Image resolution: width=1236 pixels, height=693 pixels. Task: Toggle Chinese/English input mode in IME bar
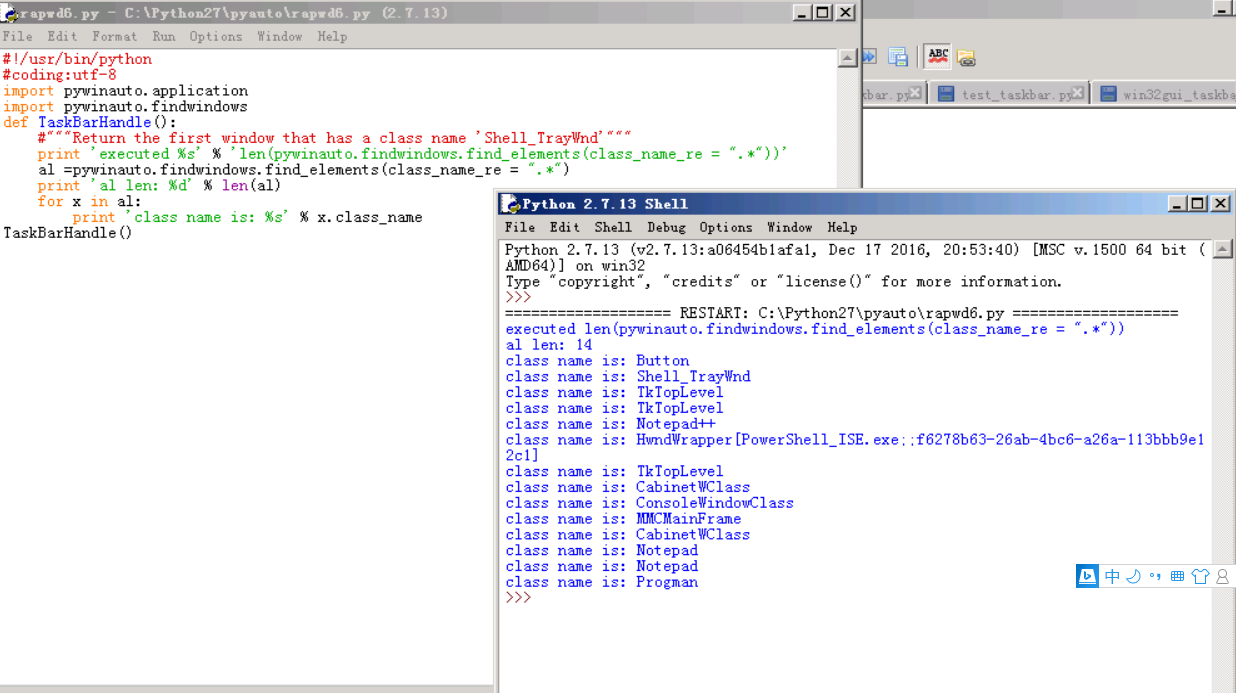(x=1112, y=576)
